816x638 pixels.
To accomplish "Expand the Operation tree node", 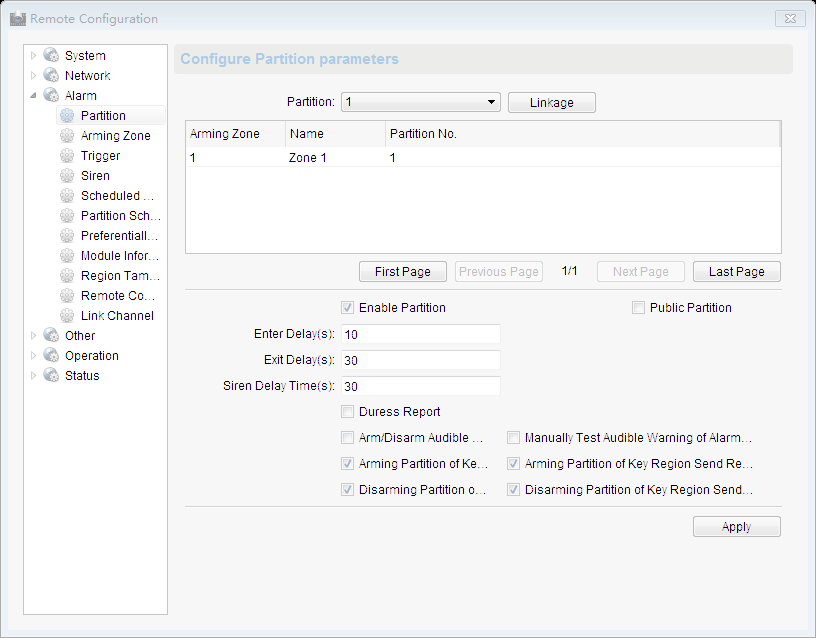I will pos(33,355).
